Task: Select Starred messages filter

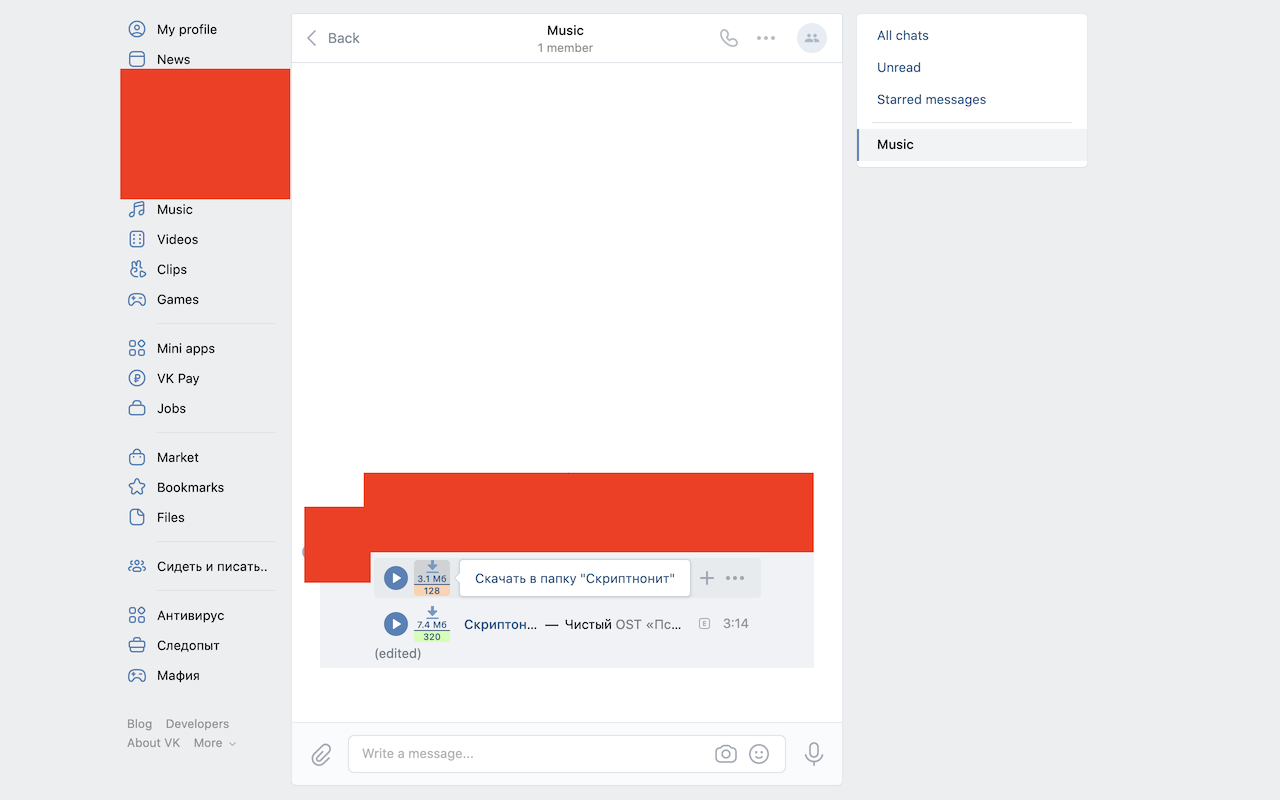Action: [932, 99]
